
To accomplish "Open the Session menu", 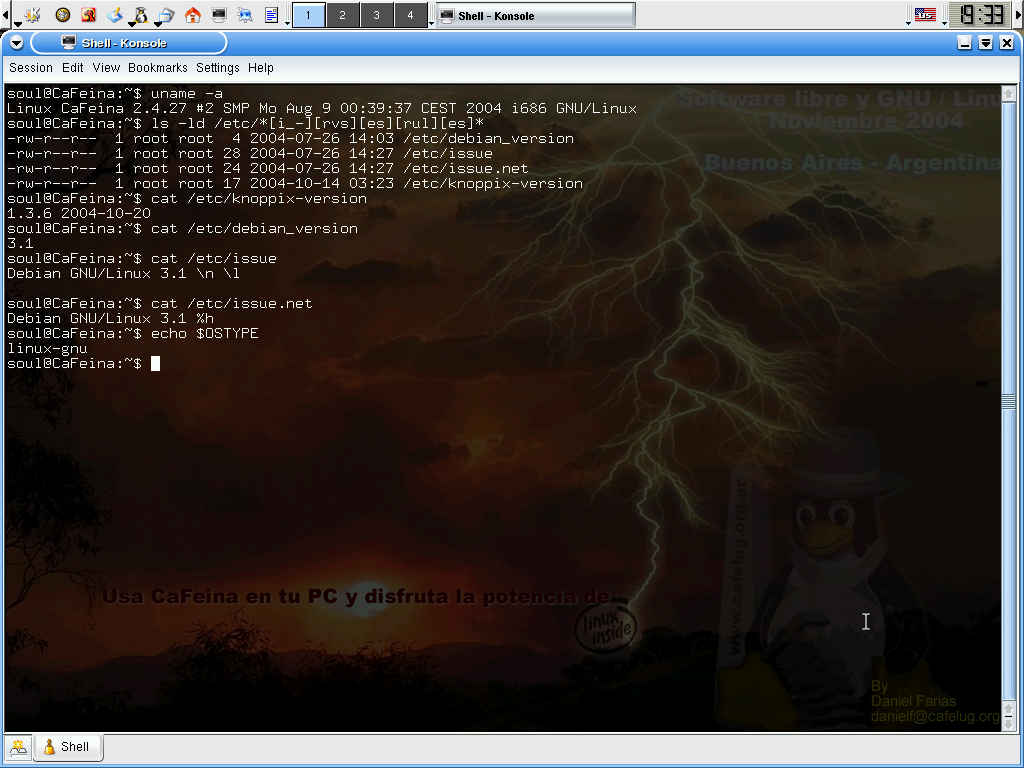I will [31, 68].
